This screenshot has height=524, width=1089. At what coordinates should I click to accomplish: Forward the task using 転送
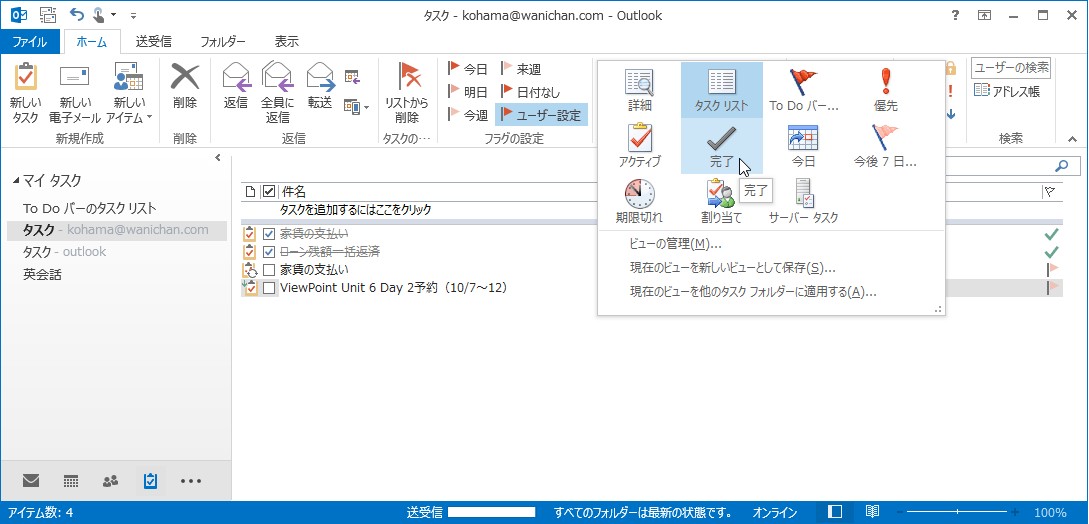pos(319,87)
